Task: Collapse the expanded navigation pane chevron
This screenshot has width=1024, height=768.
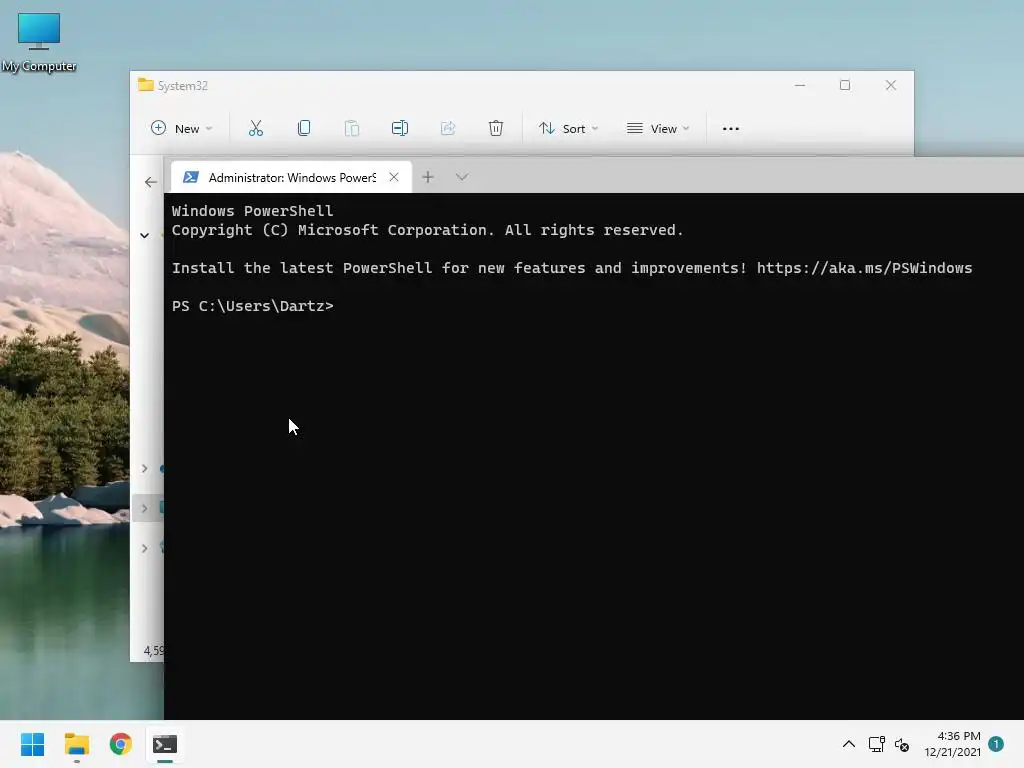Action: pyautogui.click(x=144, y=235)
